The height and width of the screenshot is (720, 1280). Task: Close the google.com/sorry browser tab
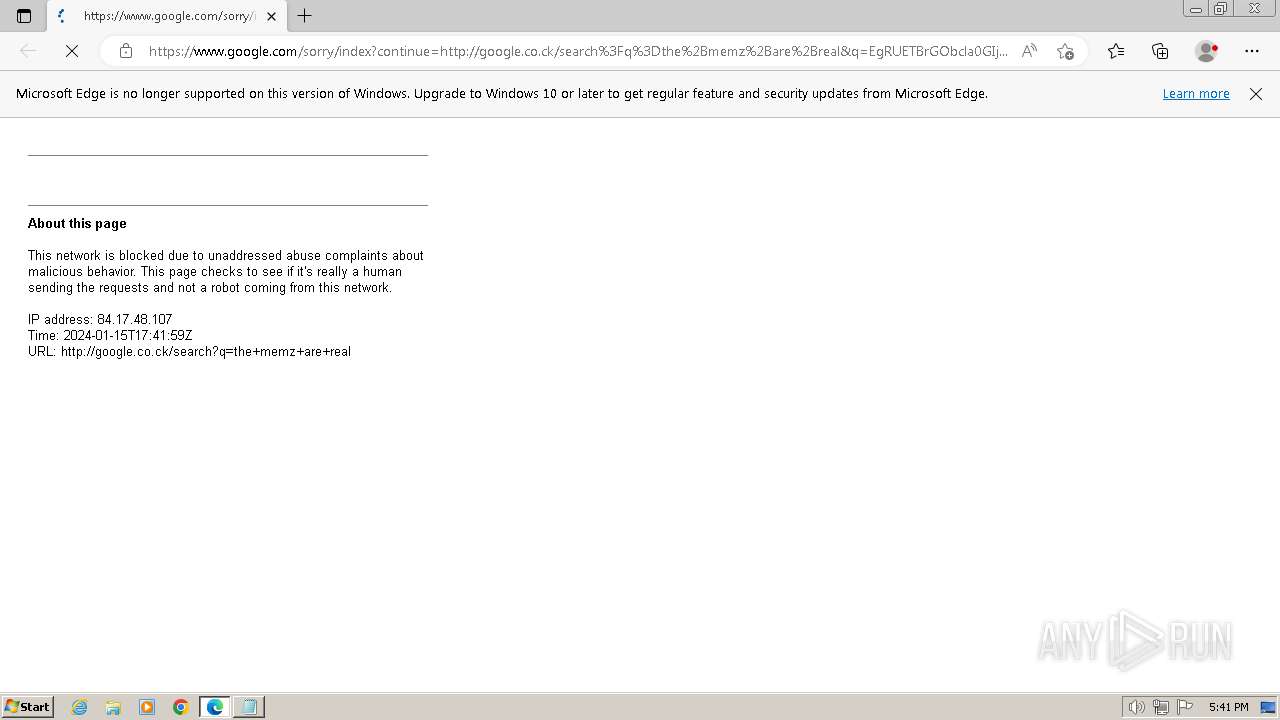coord(271,16)
